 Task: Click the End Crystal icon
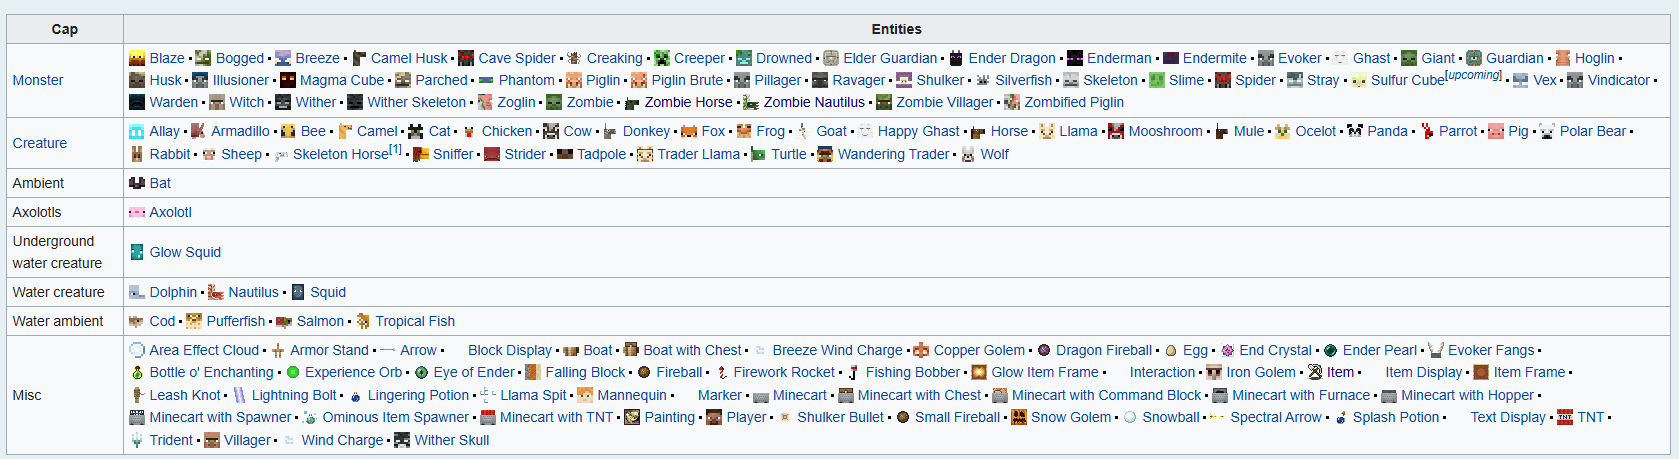[1227, 350]
